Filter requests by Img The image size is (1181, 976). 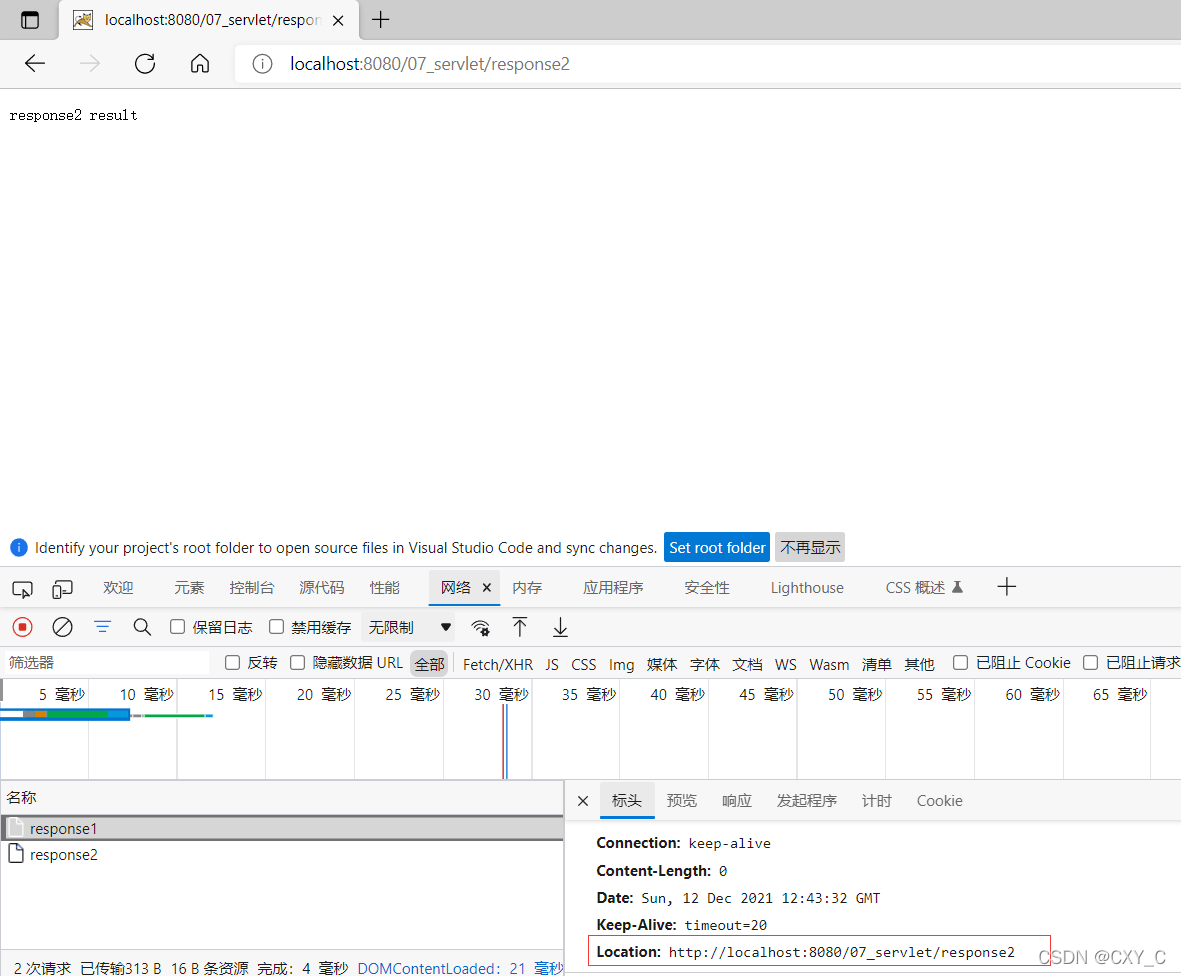[x=621, y=664]
